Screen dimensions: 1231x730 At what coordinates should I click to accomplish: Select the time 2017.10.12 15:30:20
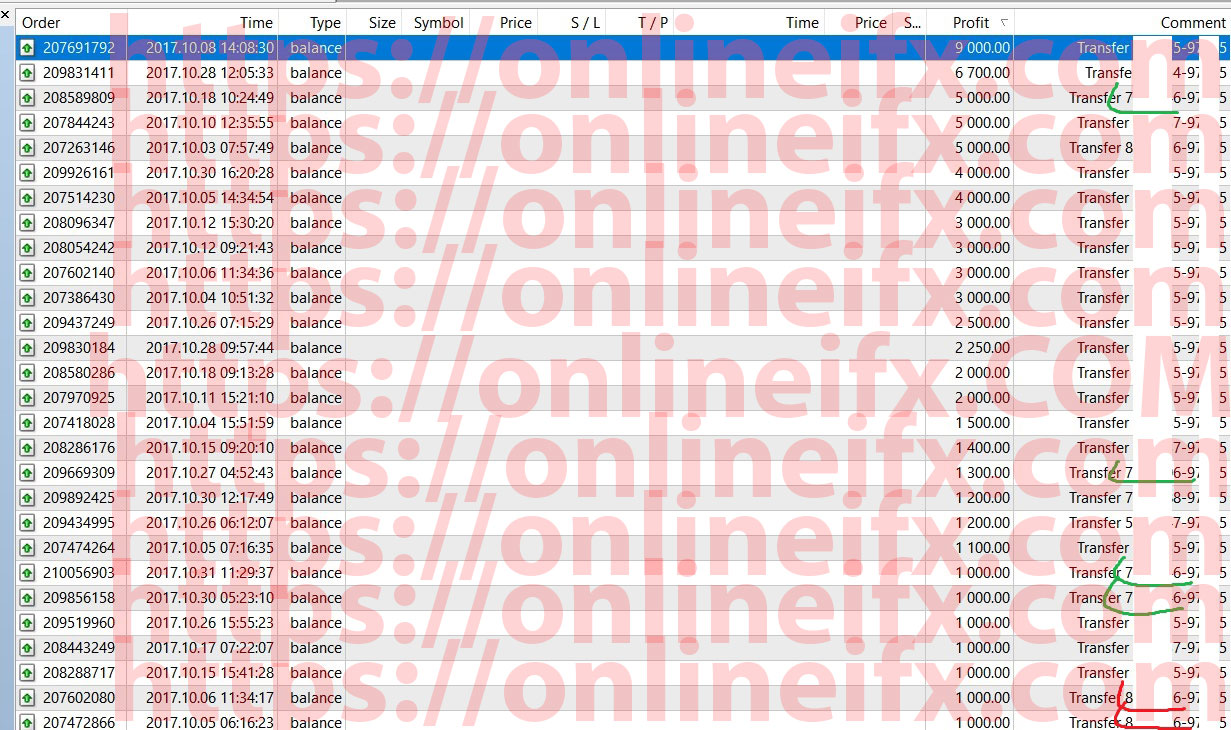click(x=209, y=223)
